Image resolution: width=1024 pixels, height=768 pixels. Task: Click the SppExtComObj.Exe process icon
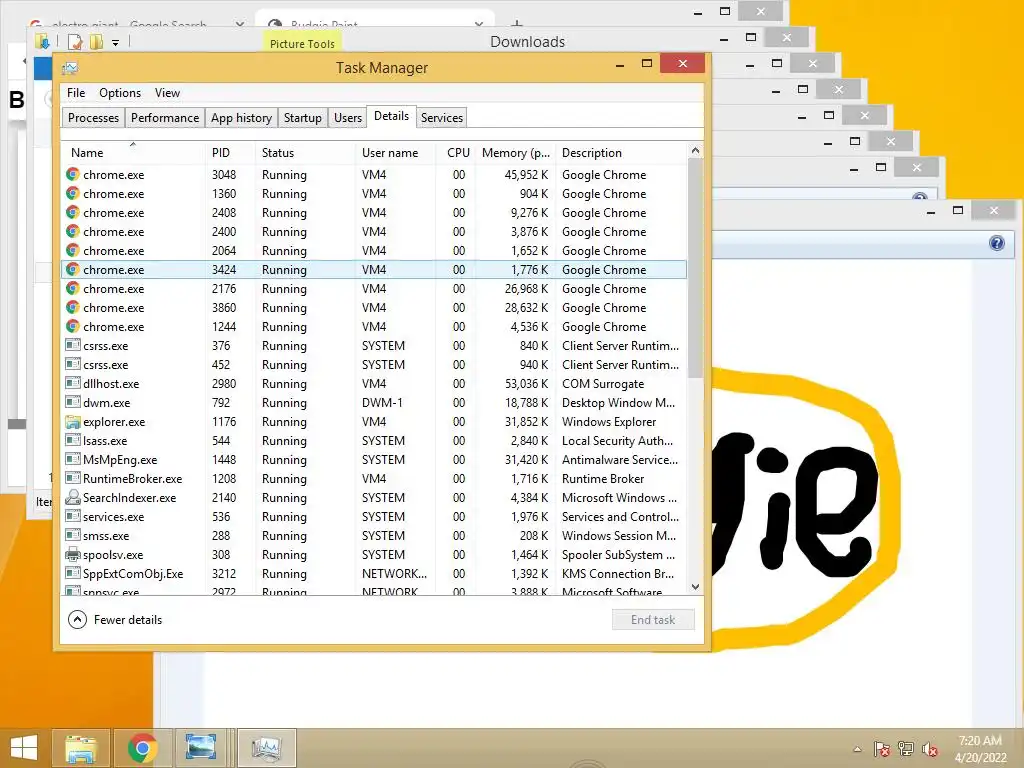tap(72, 573)
